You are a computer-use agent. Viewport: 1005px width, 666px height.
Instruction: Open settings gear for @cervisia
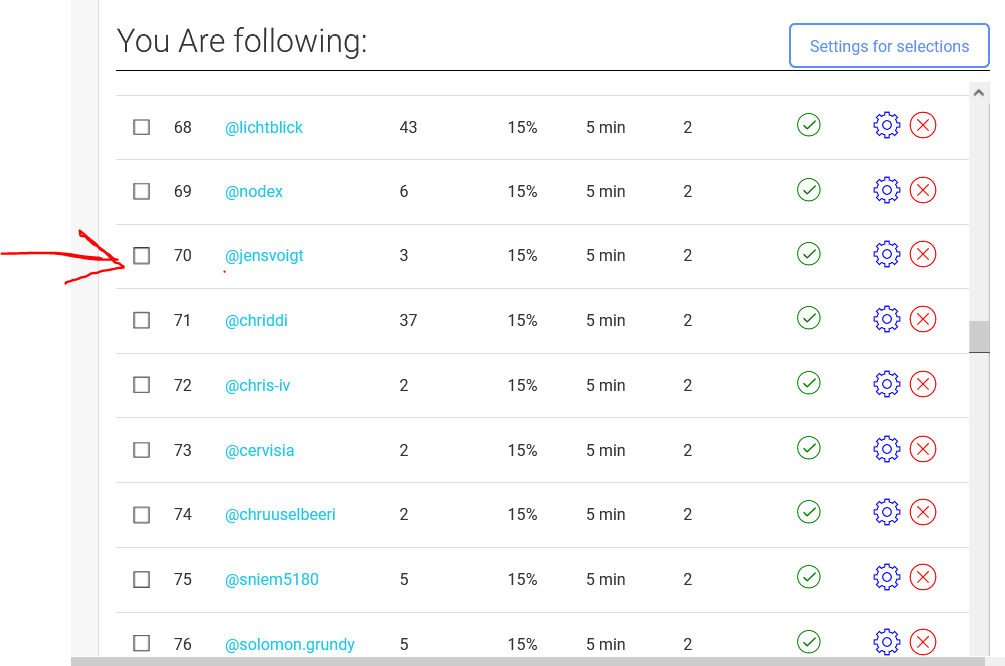886,449
